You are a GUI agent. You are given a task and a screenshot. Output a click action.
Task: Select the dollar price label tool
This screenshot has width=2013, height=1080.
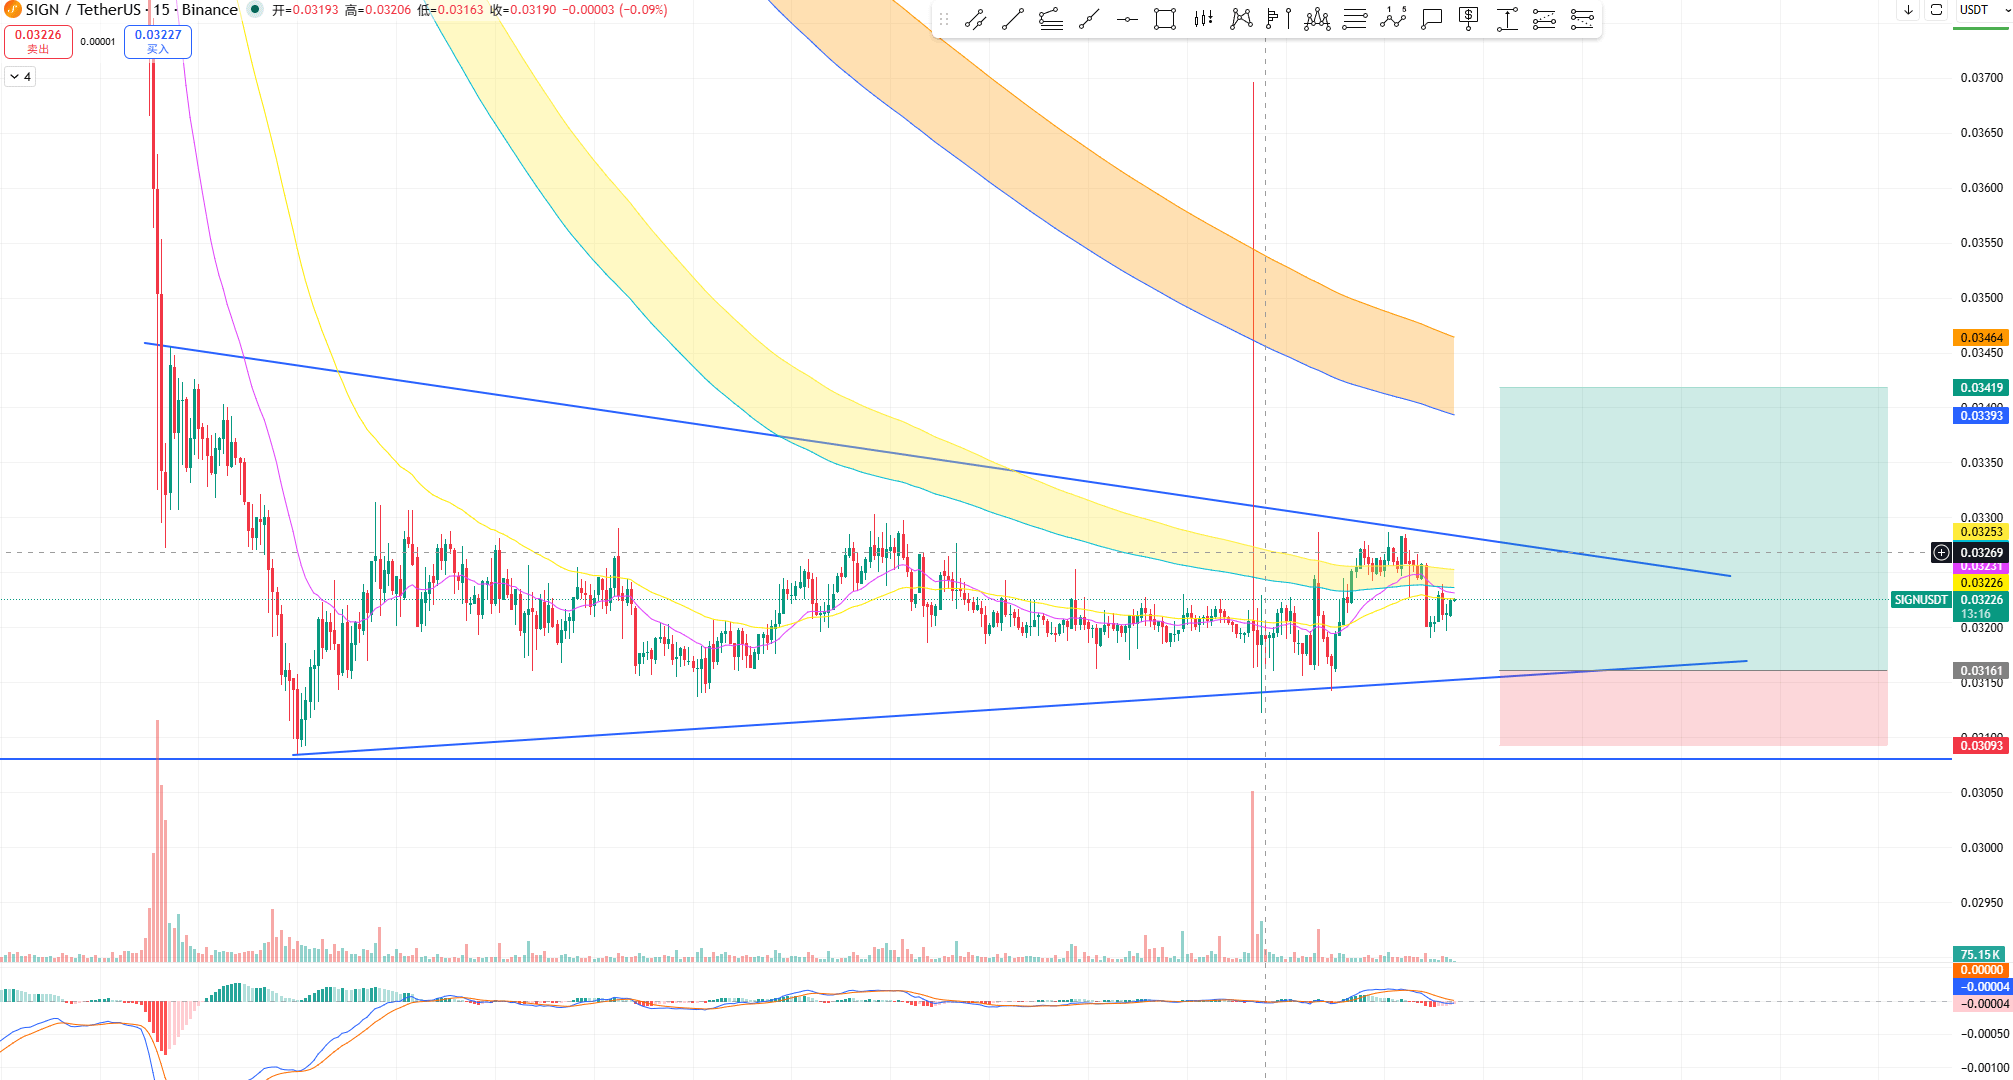click(1468, 19)
